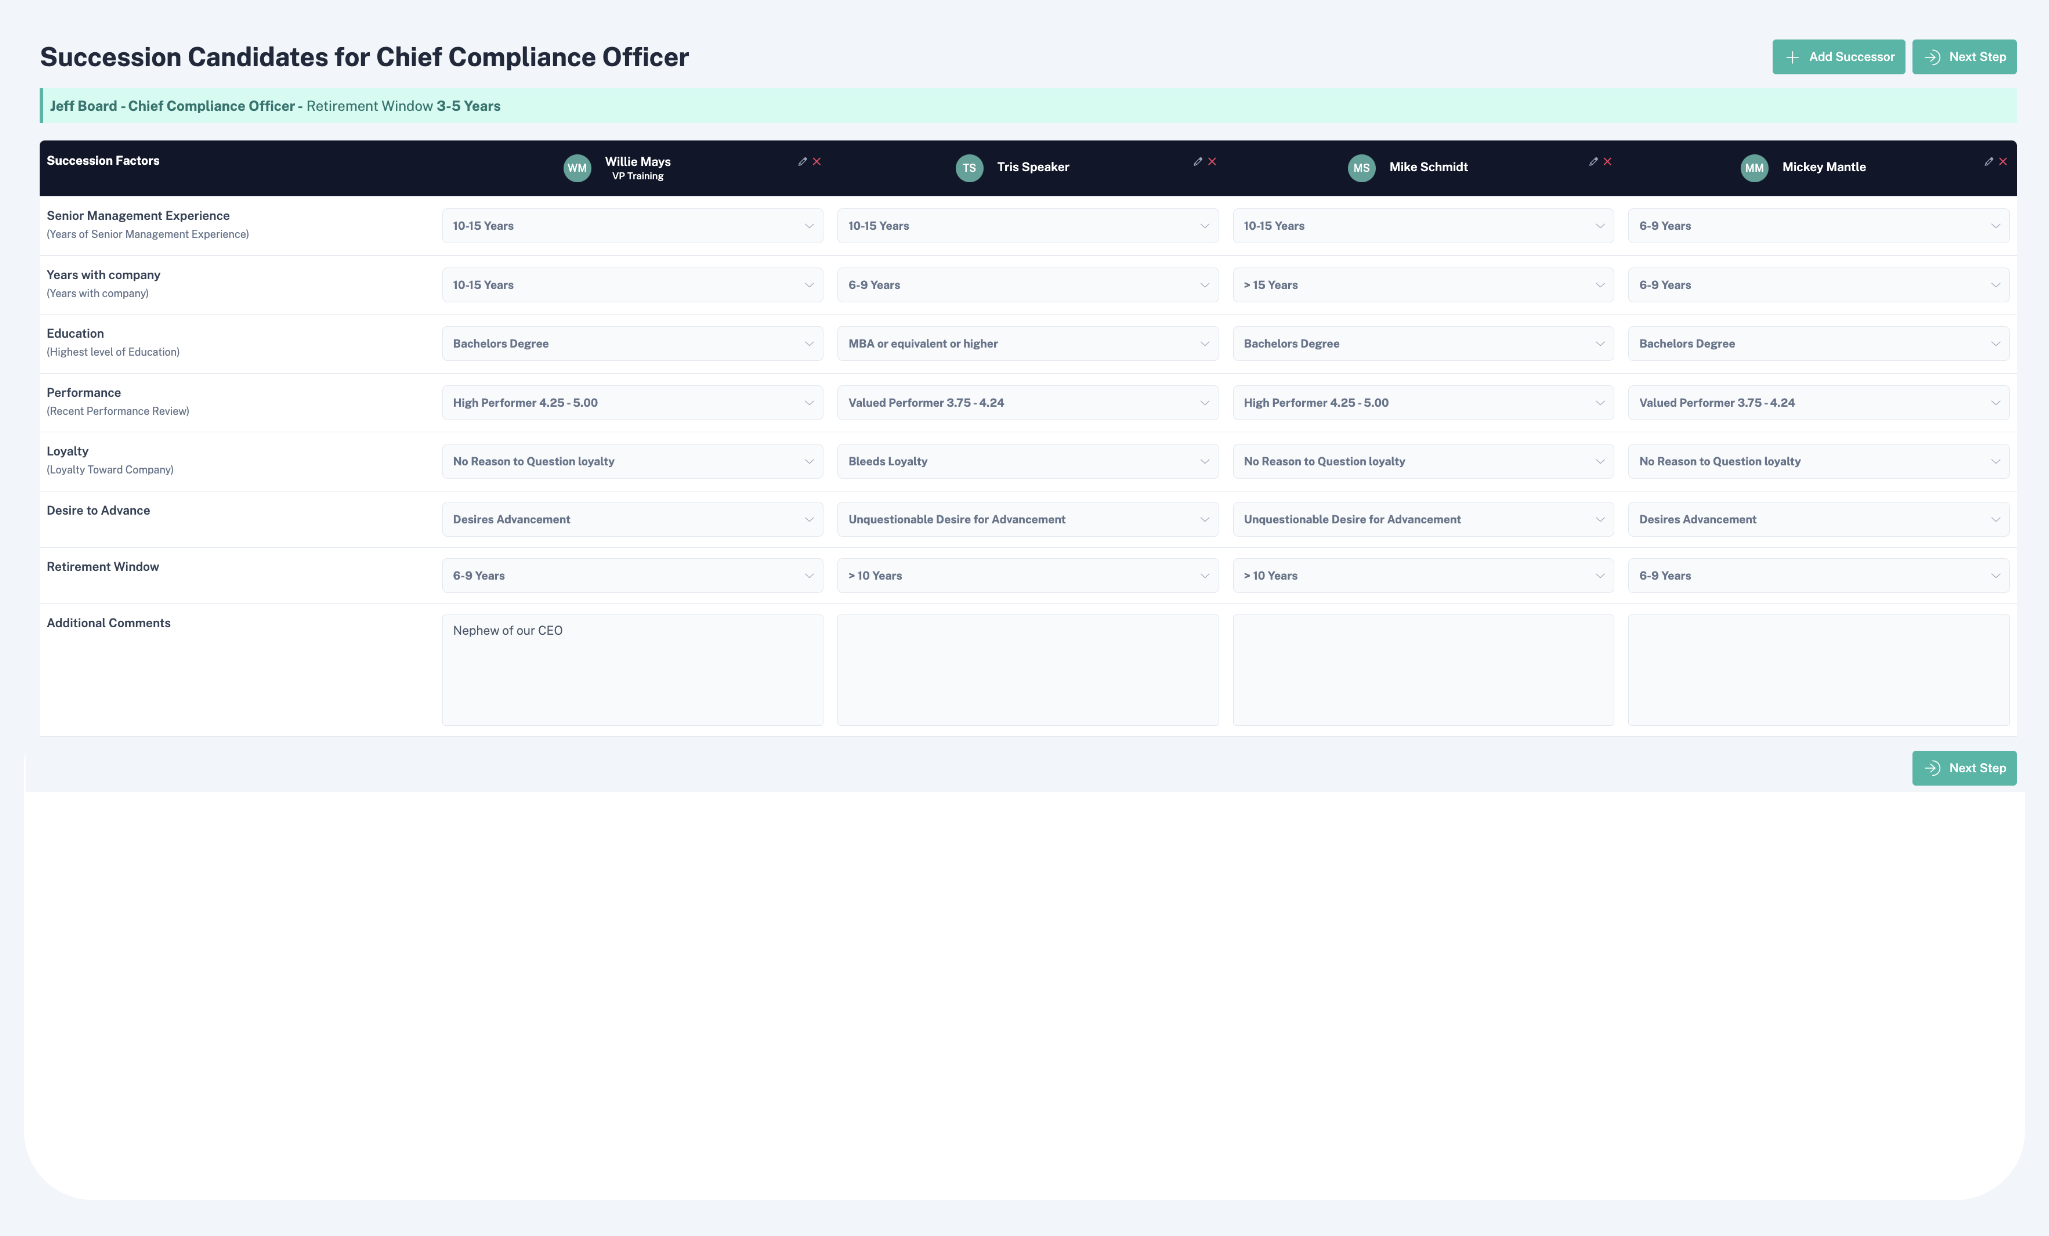Open Mike Schmidt's Performance dropdown

1422,403
